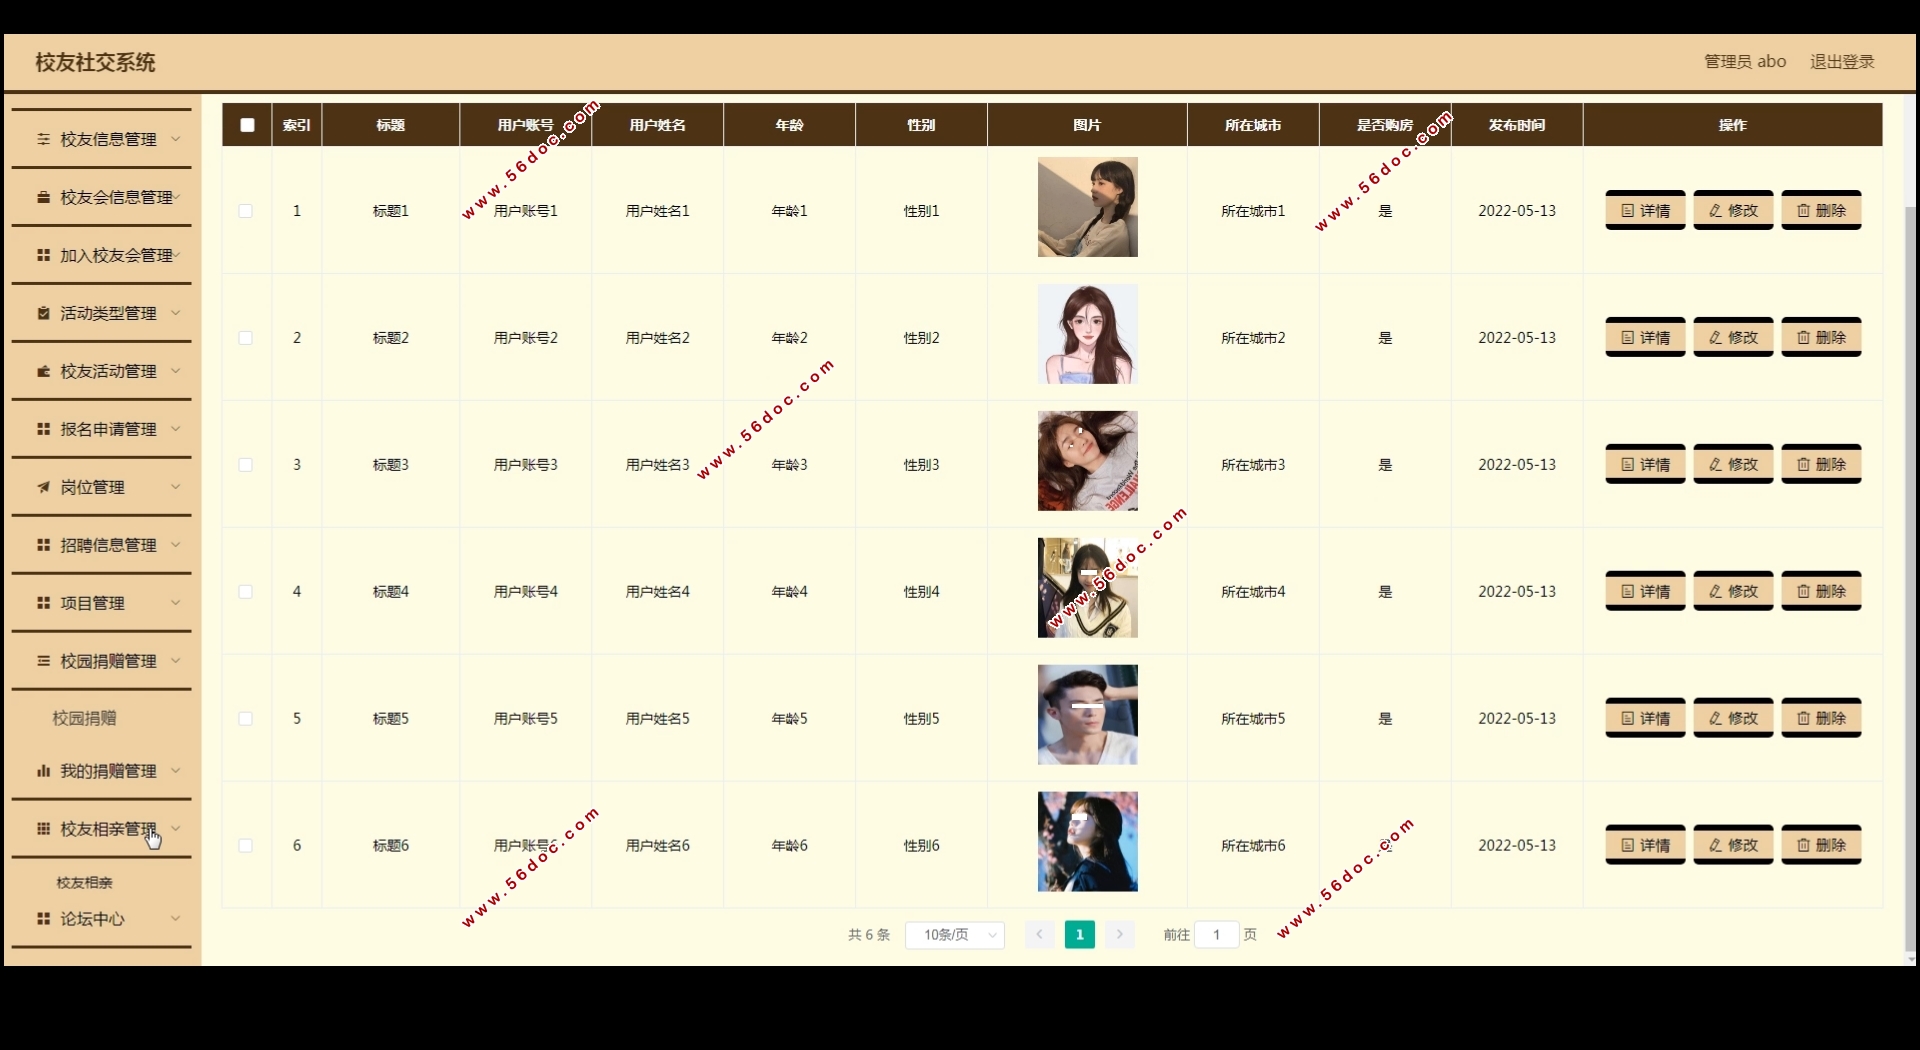Viewport: 1920px width, 1050px height.
Task: Click 修改 button for 标题5
Action: (x=1733, y=719)
